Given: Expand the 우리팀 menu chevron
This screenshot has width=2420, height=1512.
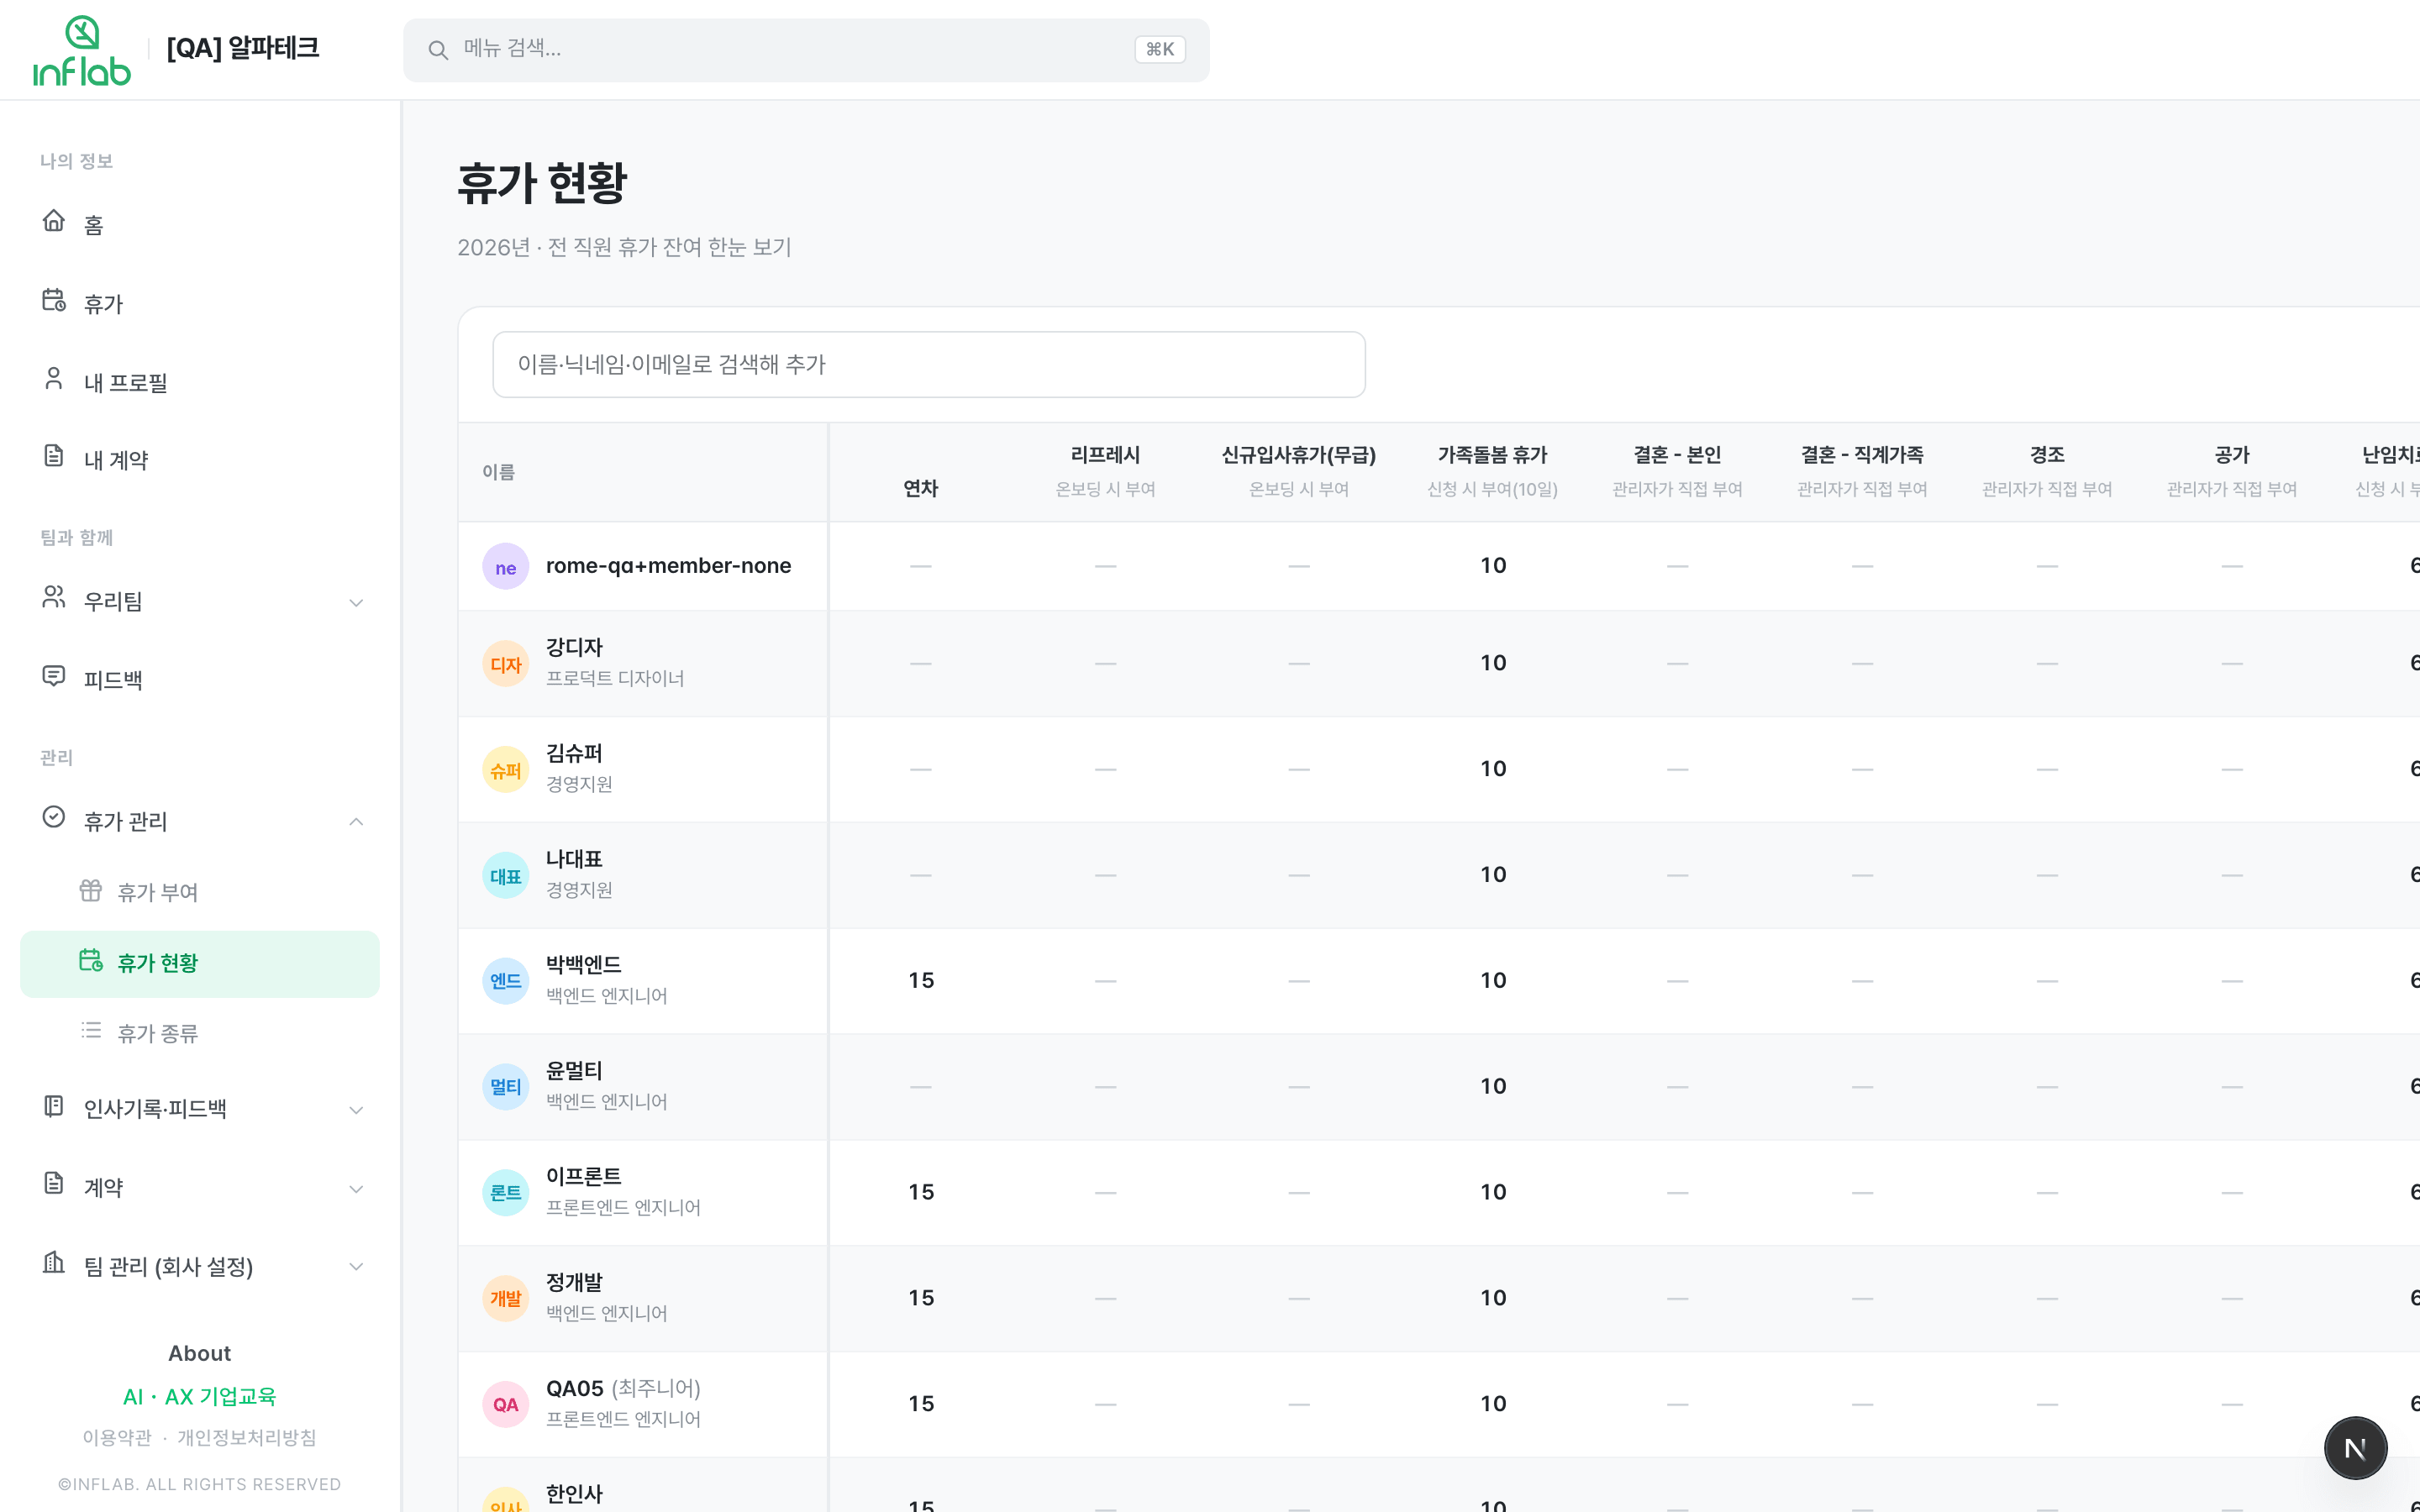Looking at the screenshot, I should click(356, 602).
